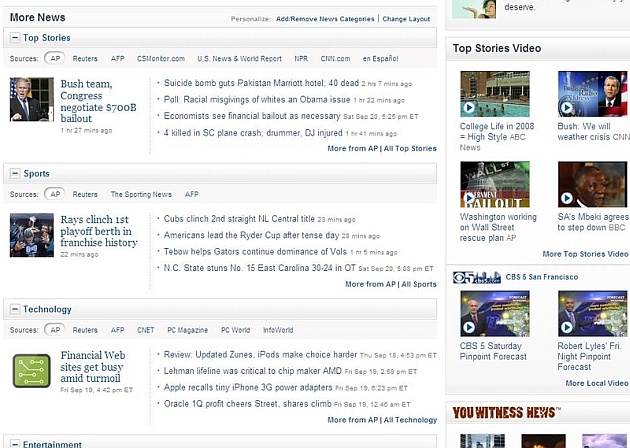Collapse the Entertainment section
Viewport: 630px width, 448px height.
click(15, 444)
